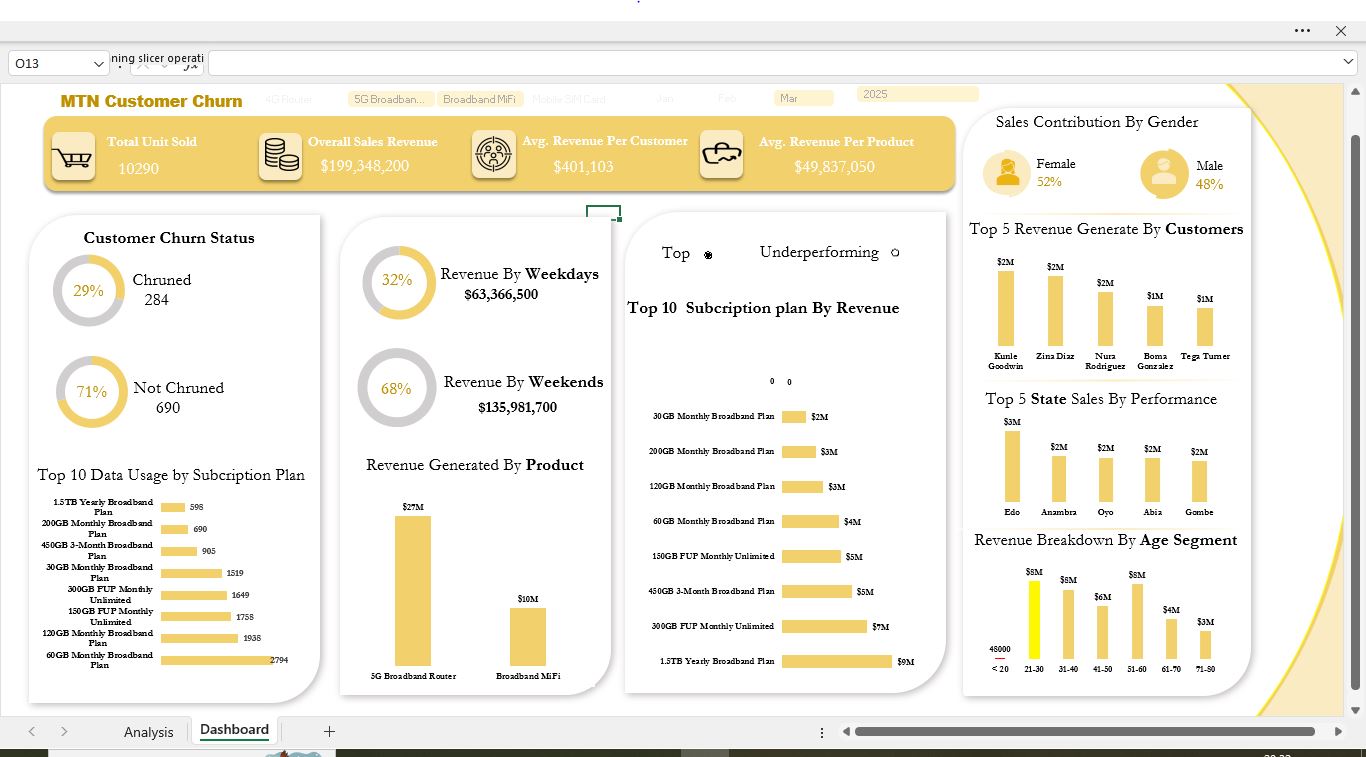
Task: Select the Underperforming radio button
Action: point(895,253)
